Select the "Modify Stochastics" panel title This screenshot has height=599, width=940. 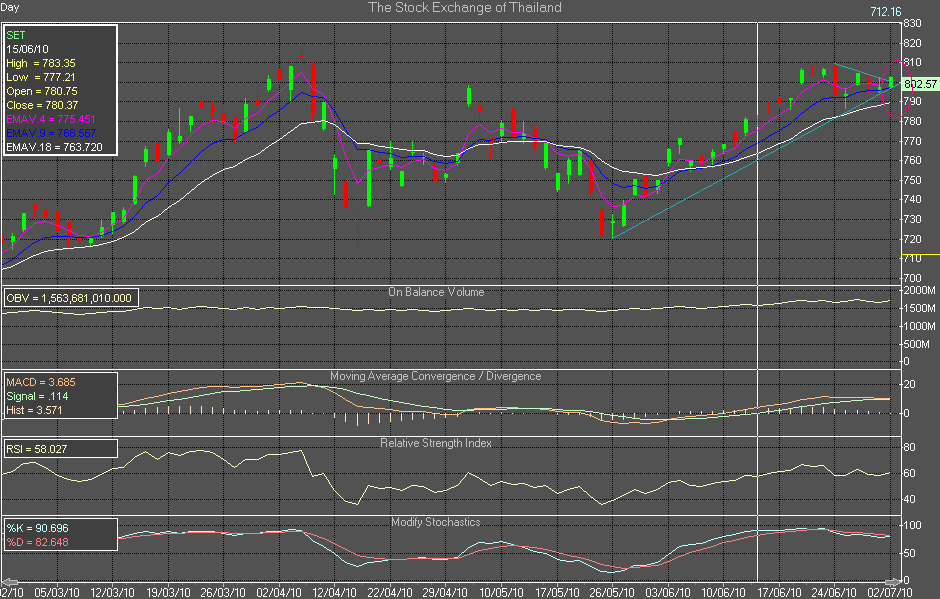436,522
